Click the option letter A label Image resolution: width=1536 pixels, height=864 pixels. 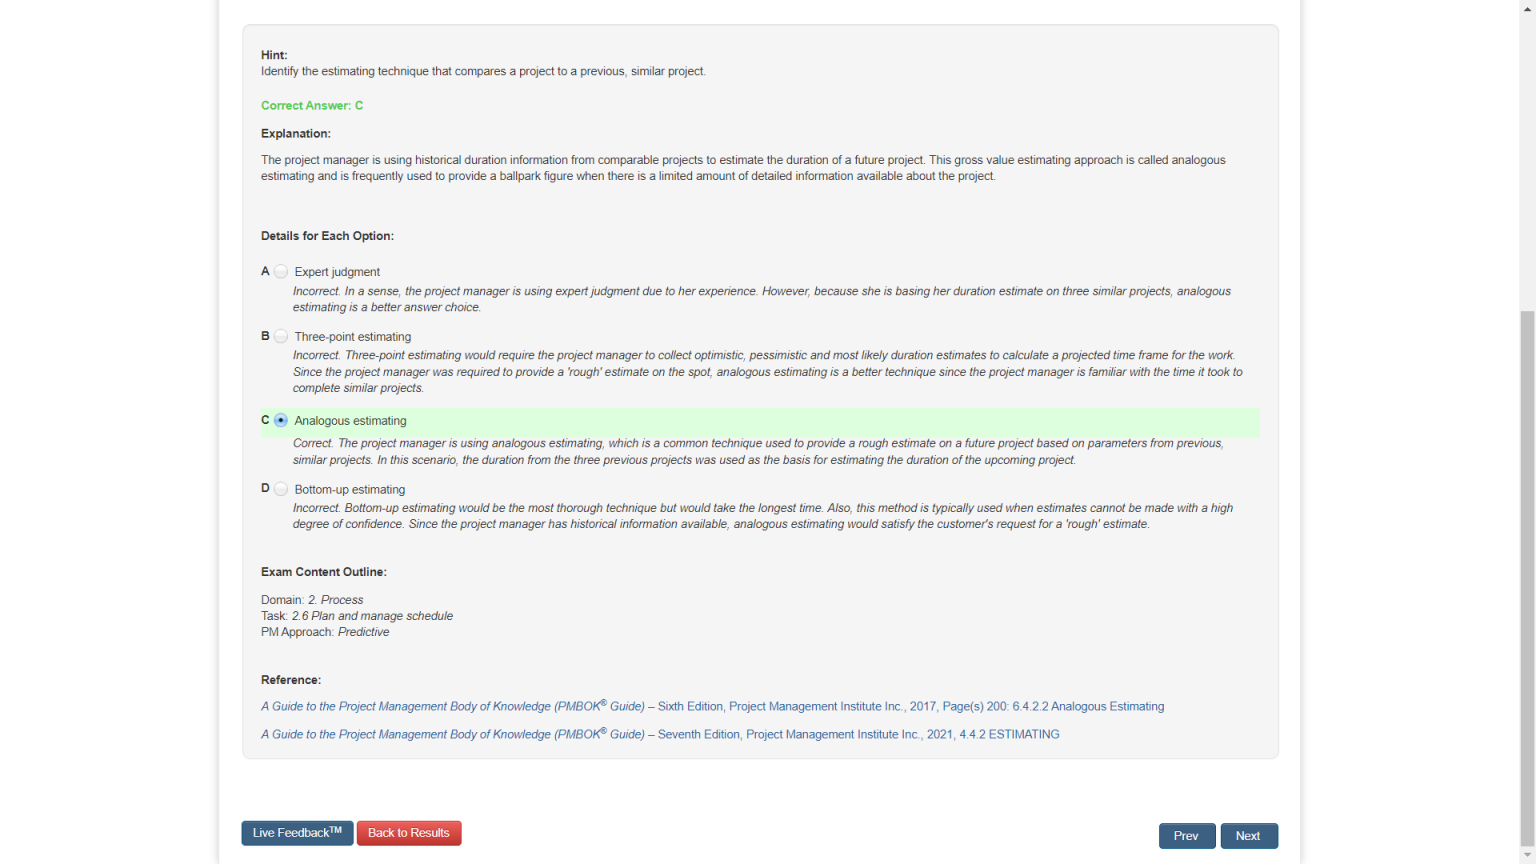pyautogui.click(x=265, y=272)
